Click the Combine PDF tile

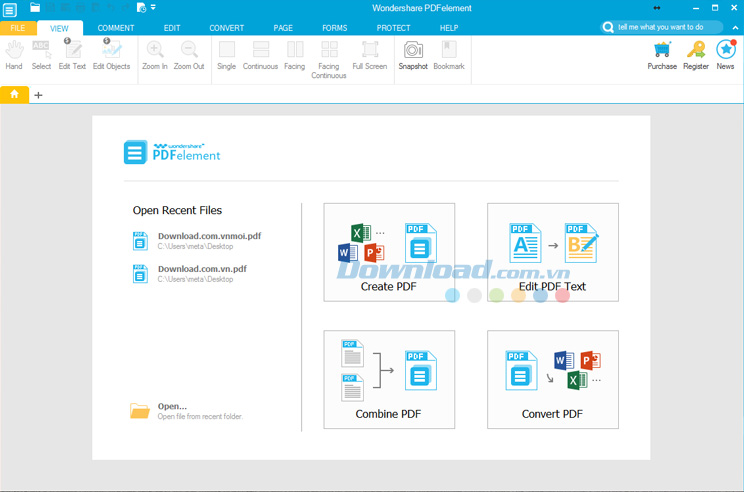pyautogui.click(x=389, y=380)
